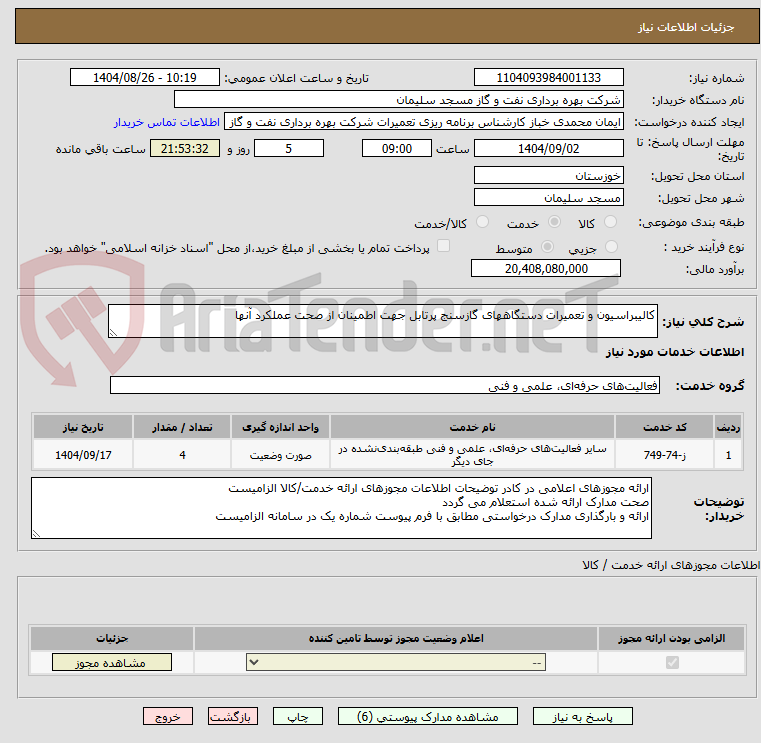Click the days remaining field showing 5
This screenshot has height=743, width=761.
tap(289, 149)
